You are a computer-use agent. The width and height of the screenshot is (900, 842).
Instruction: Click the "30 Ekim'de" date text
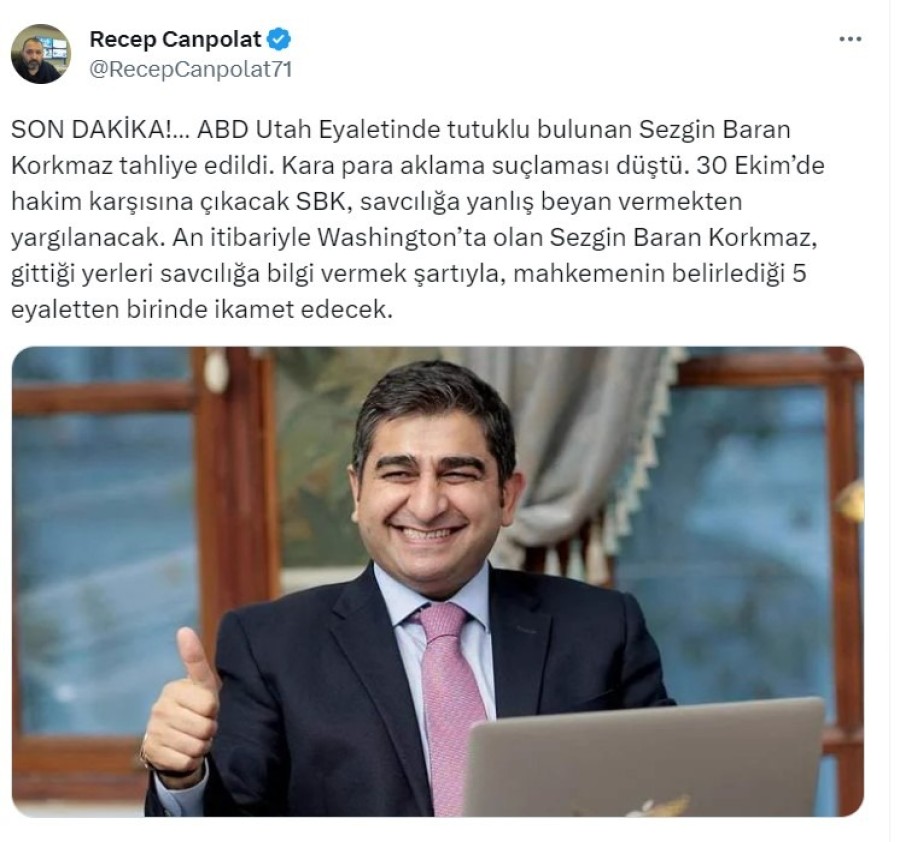(x=761, y=166)
